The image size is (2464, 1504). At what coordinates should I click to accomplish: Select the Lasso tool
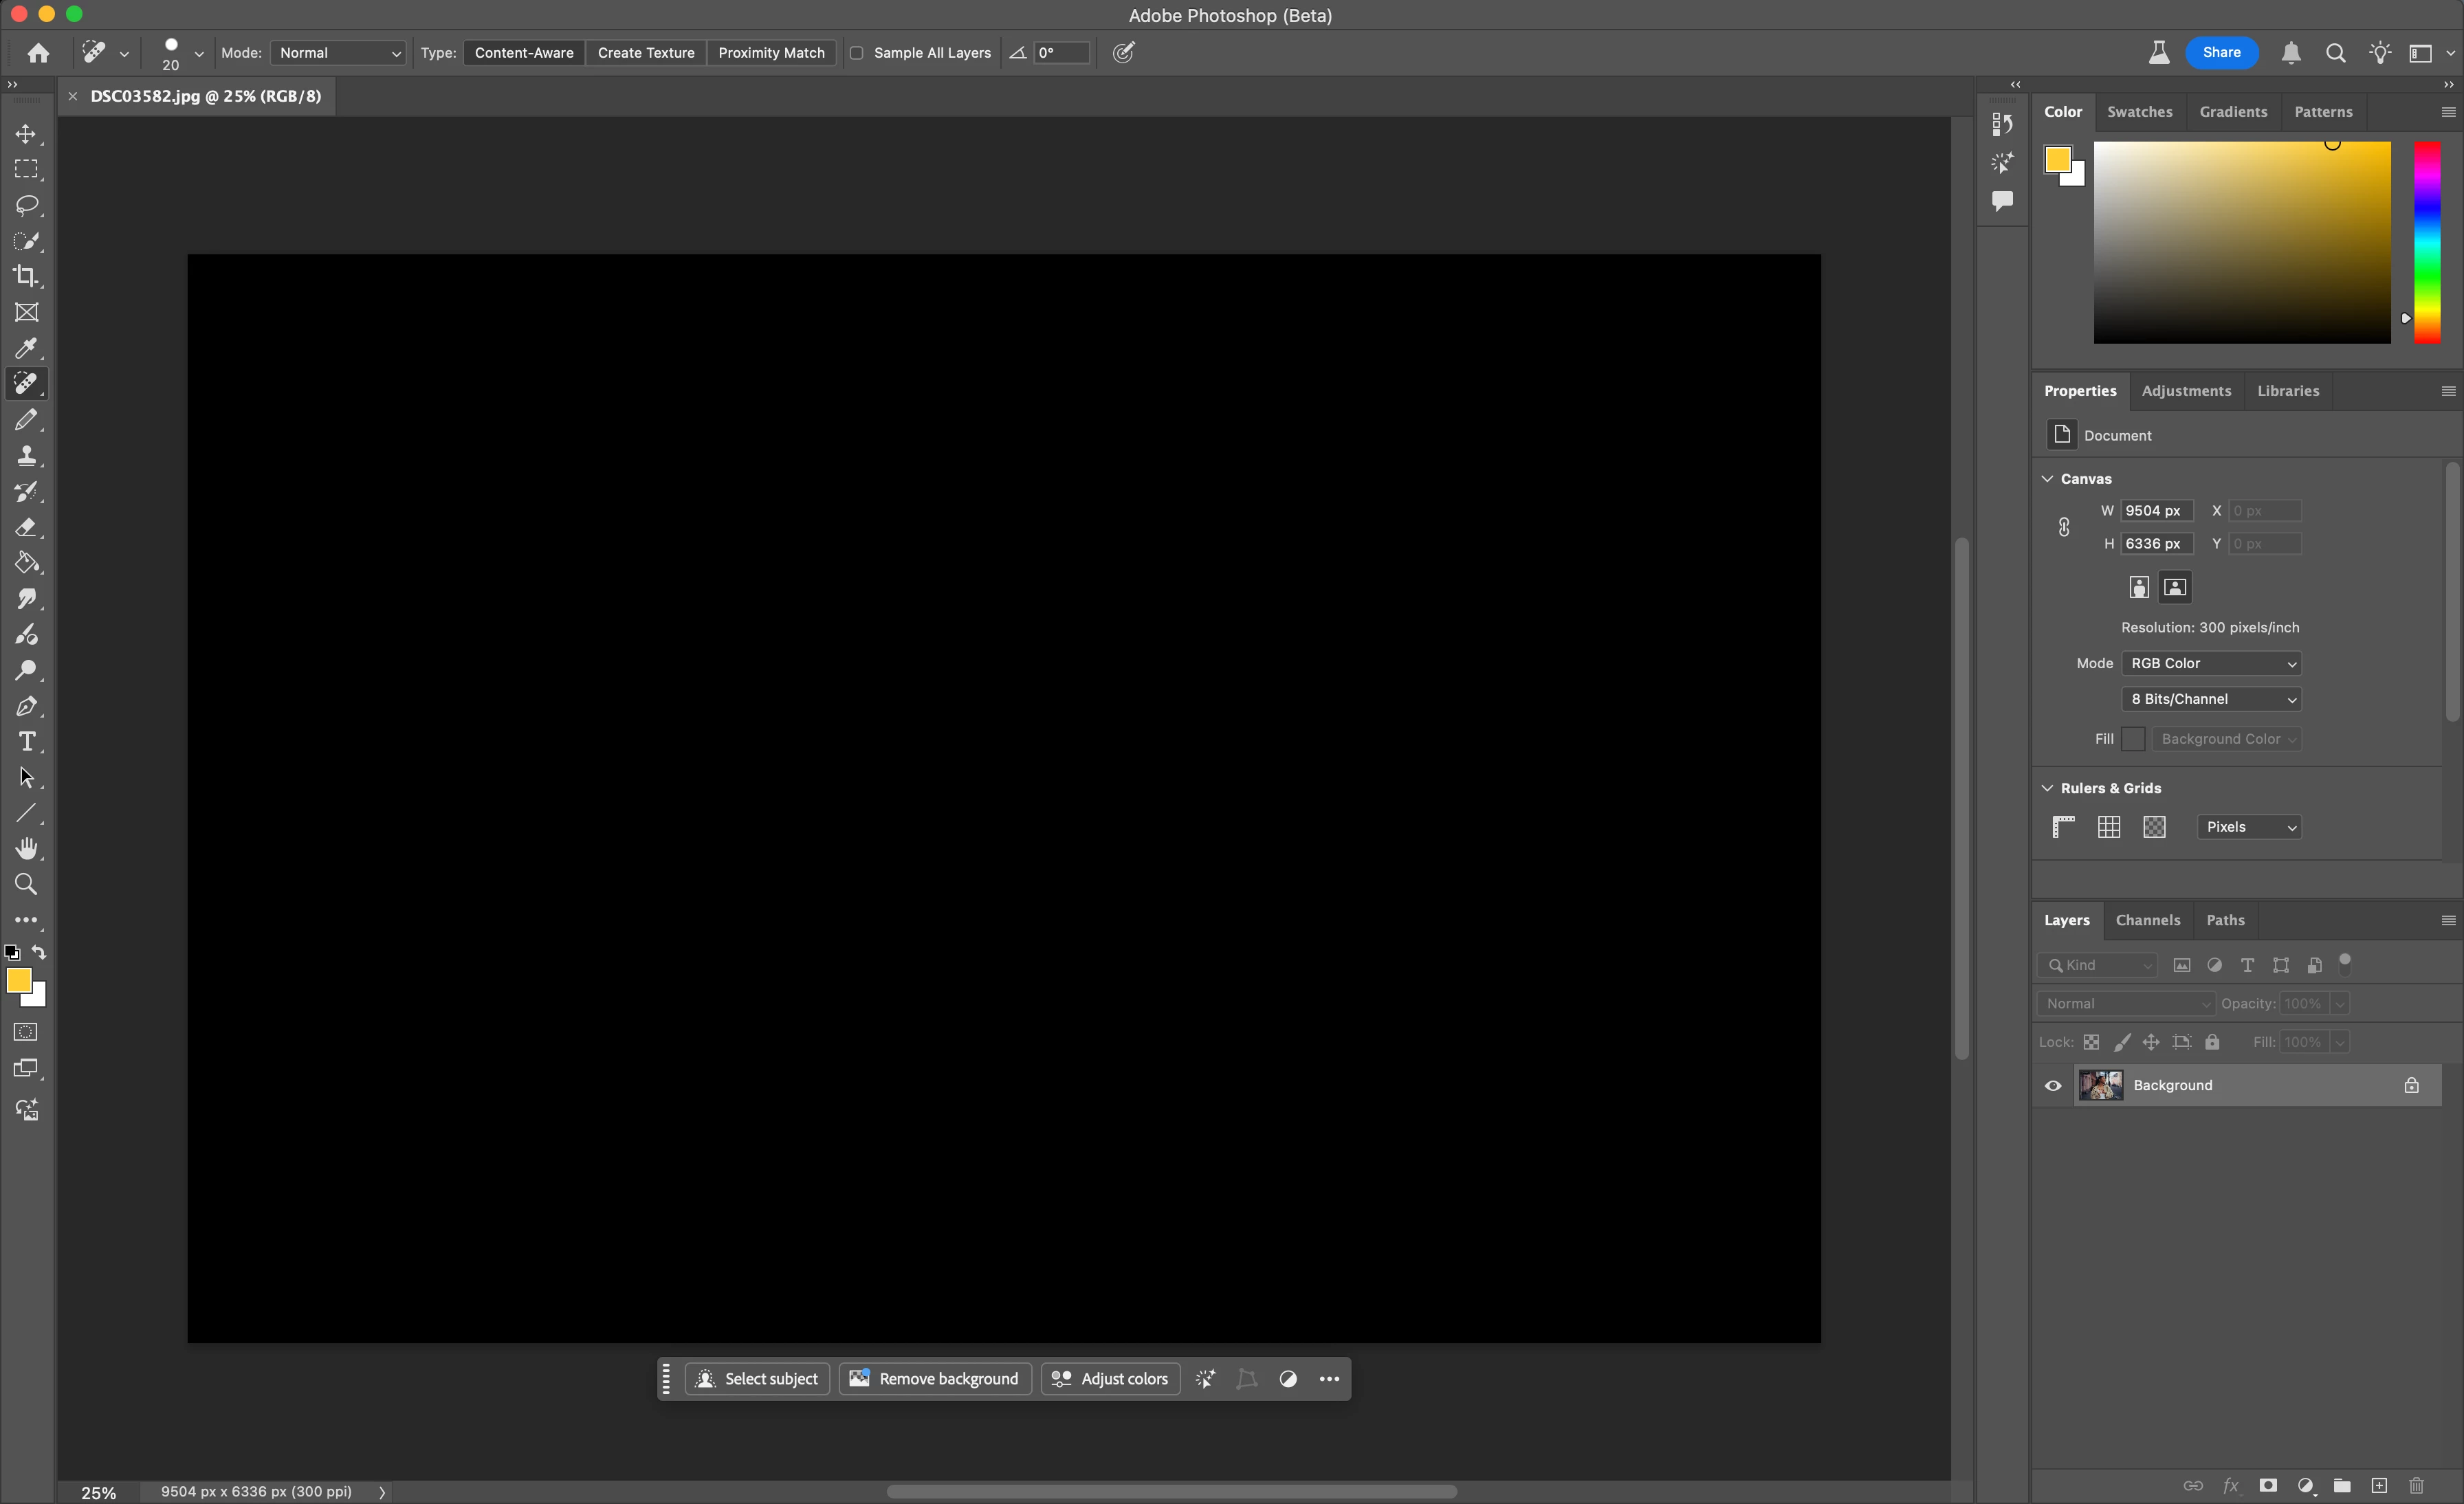(26, 205)
